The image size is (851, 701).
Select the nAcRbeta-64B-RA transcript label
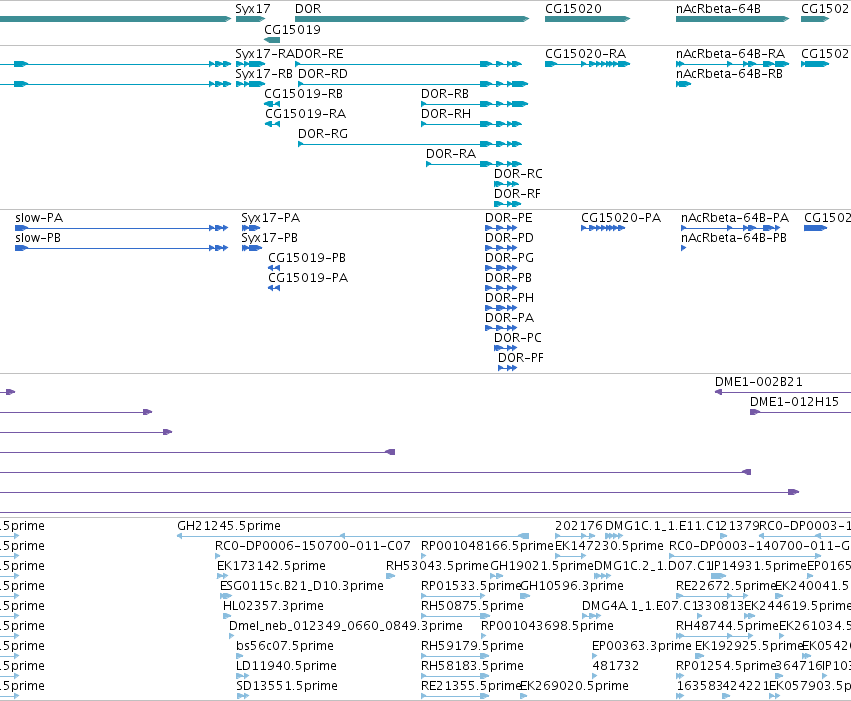click(730, 54)
